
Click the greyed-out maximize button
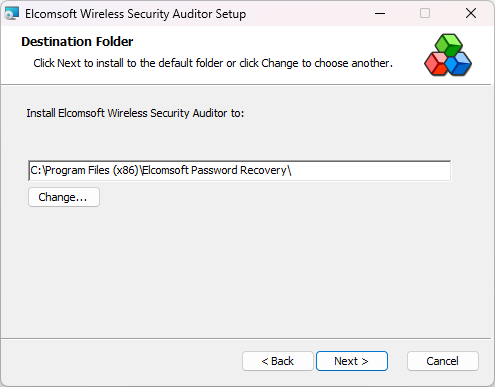425,14
